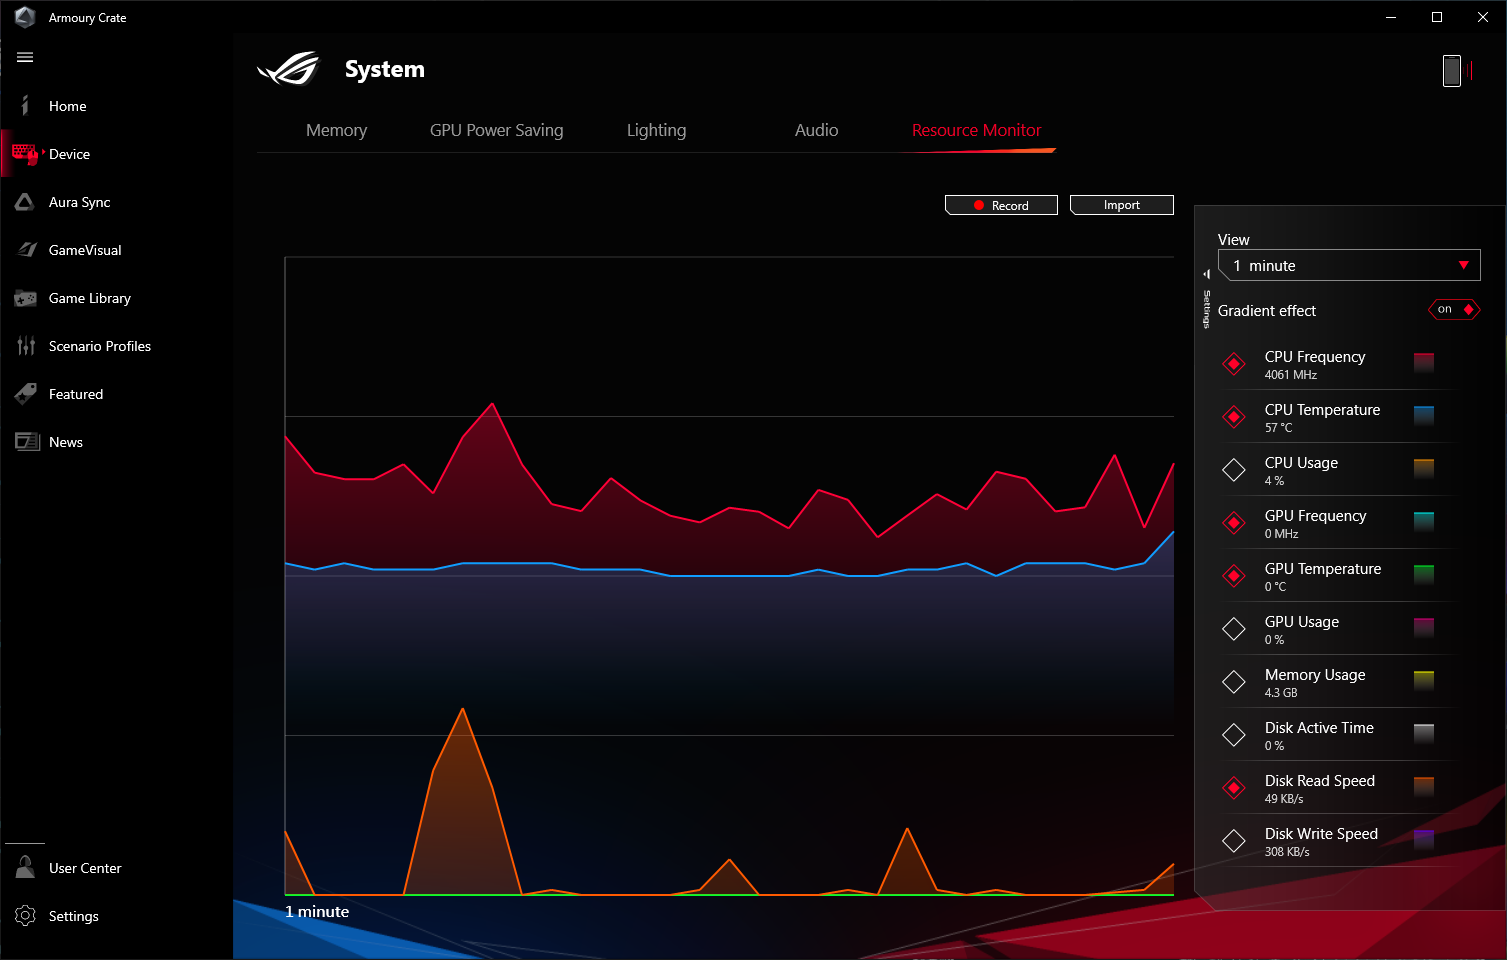1507x960 pixels.
Task: Click the Featured tag icon
Action: point(26,394)
